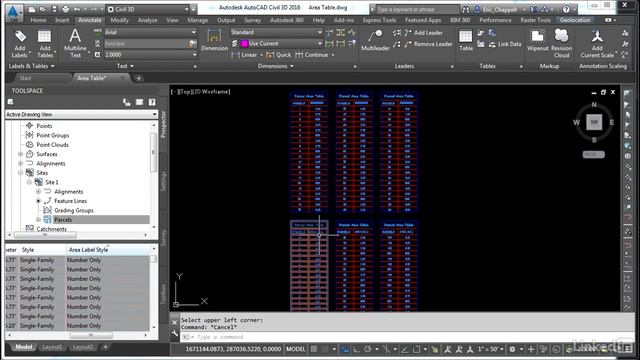Click the Add Leader button
Viewport: 640px width, 360px height.
(424, 33)
